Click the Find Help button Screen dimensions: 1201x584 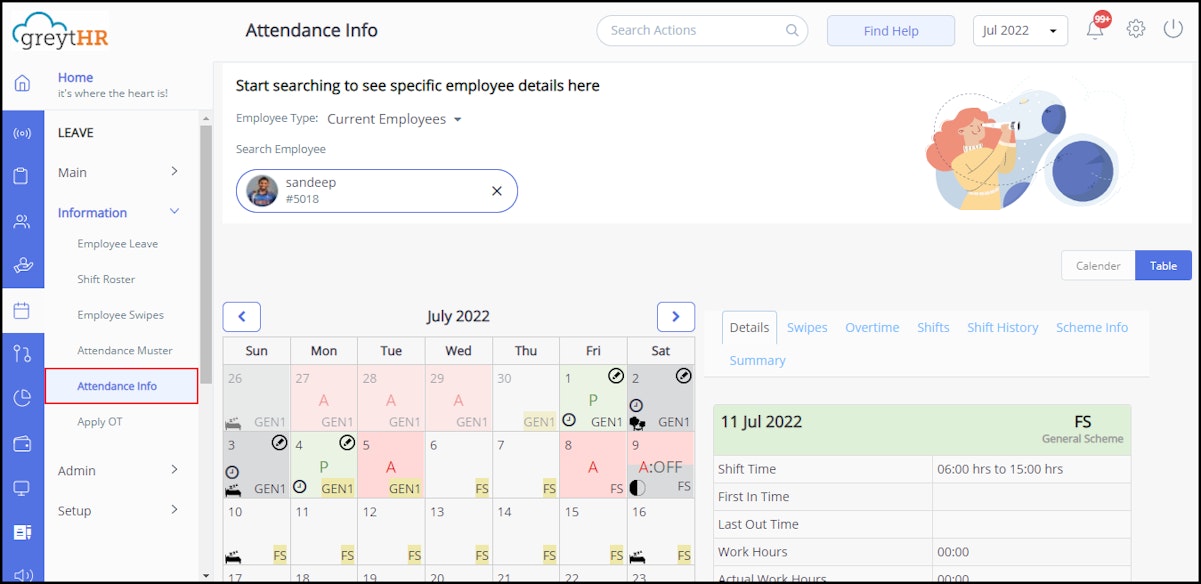coord(890,31)
